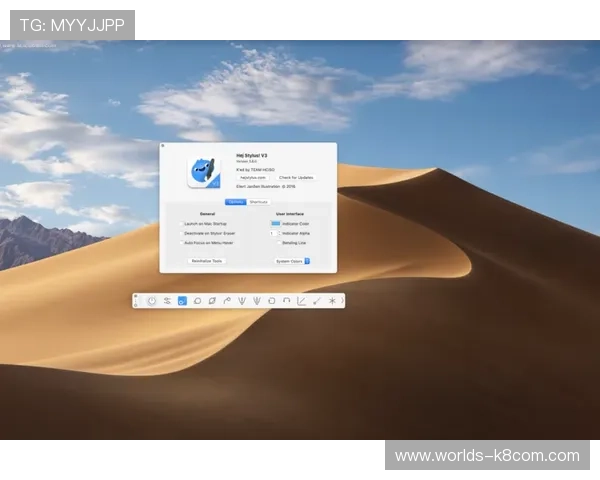Image resolution: width=600 pixels, height=480 pixels.
Task: Enable Auto Focus on Menu Hover
Action: [x=181, y=242]
